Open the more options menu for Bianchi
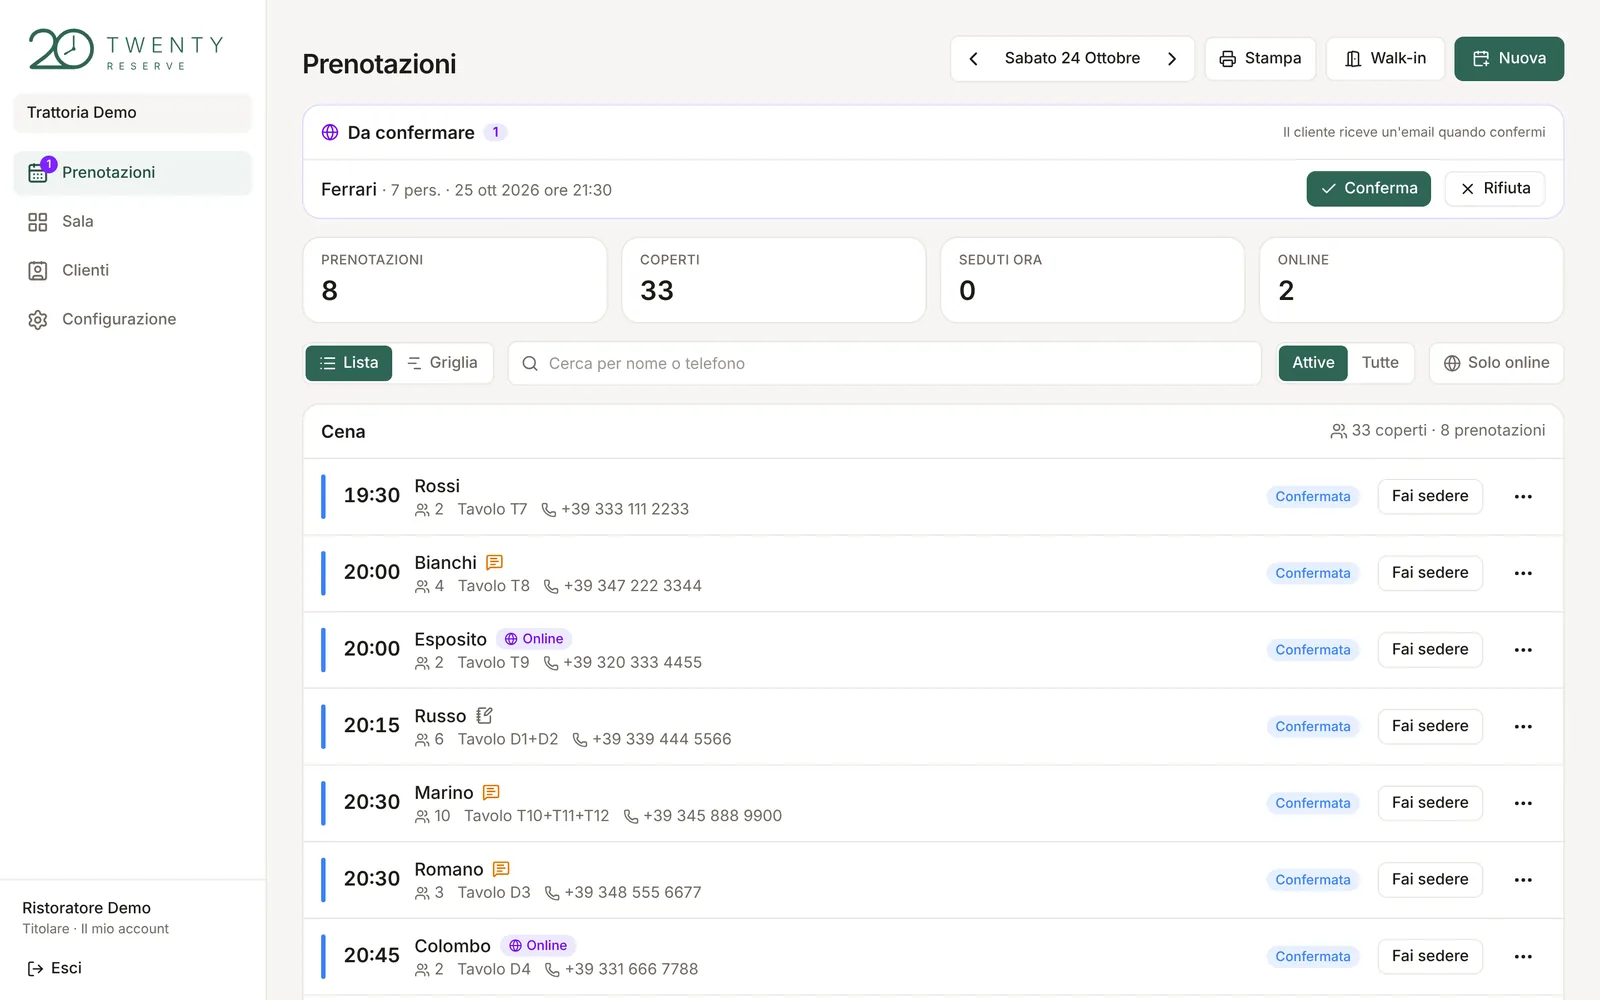Viewport: 1600px width, 1000px height. tap(1523, 574)
